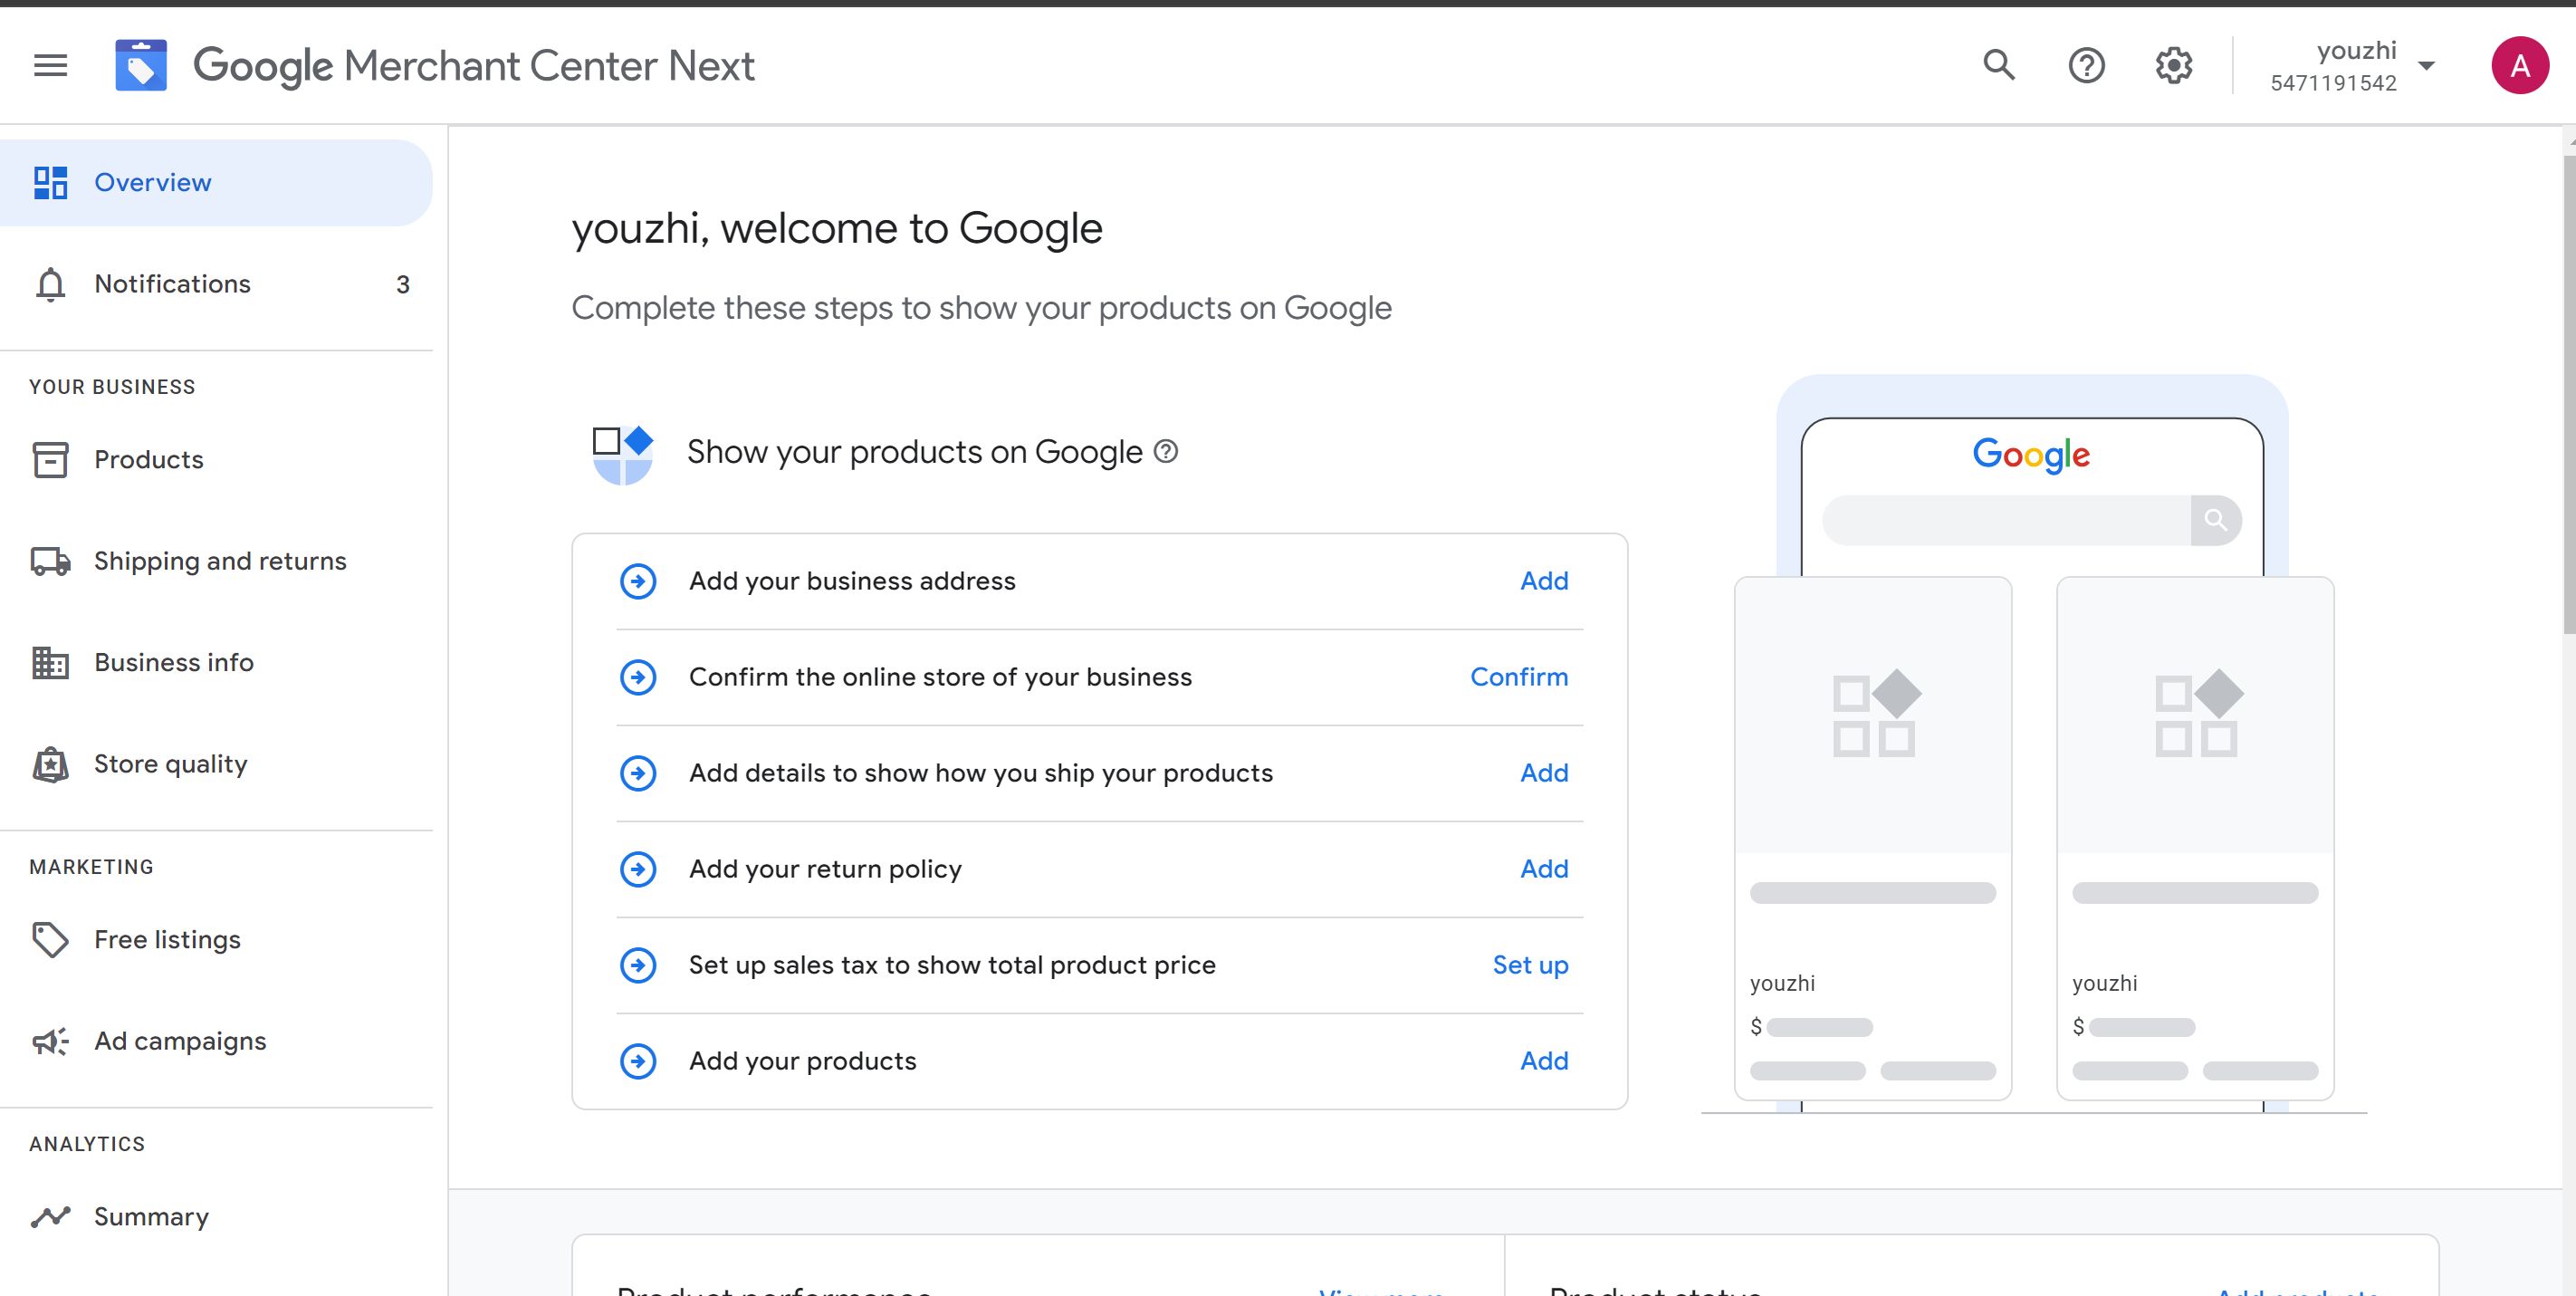Click 'Google Merchant Center Next' title text
The width and height of the screenshot is (2576, 1296).
click(473, 66)
